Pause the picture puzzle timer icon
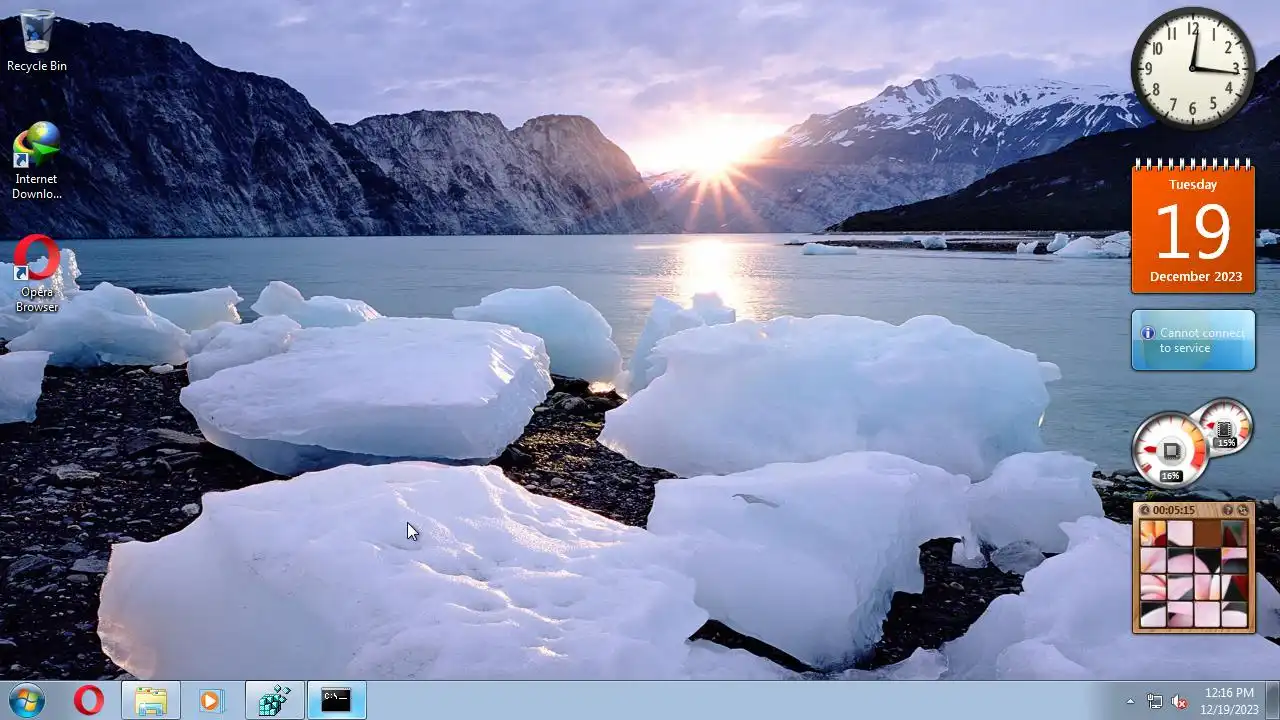The height and width of the screenshot is (720, 1280). click(x=1145, y=510)
